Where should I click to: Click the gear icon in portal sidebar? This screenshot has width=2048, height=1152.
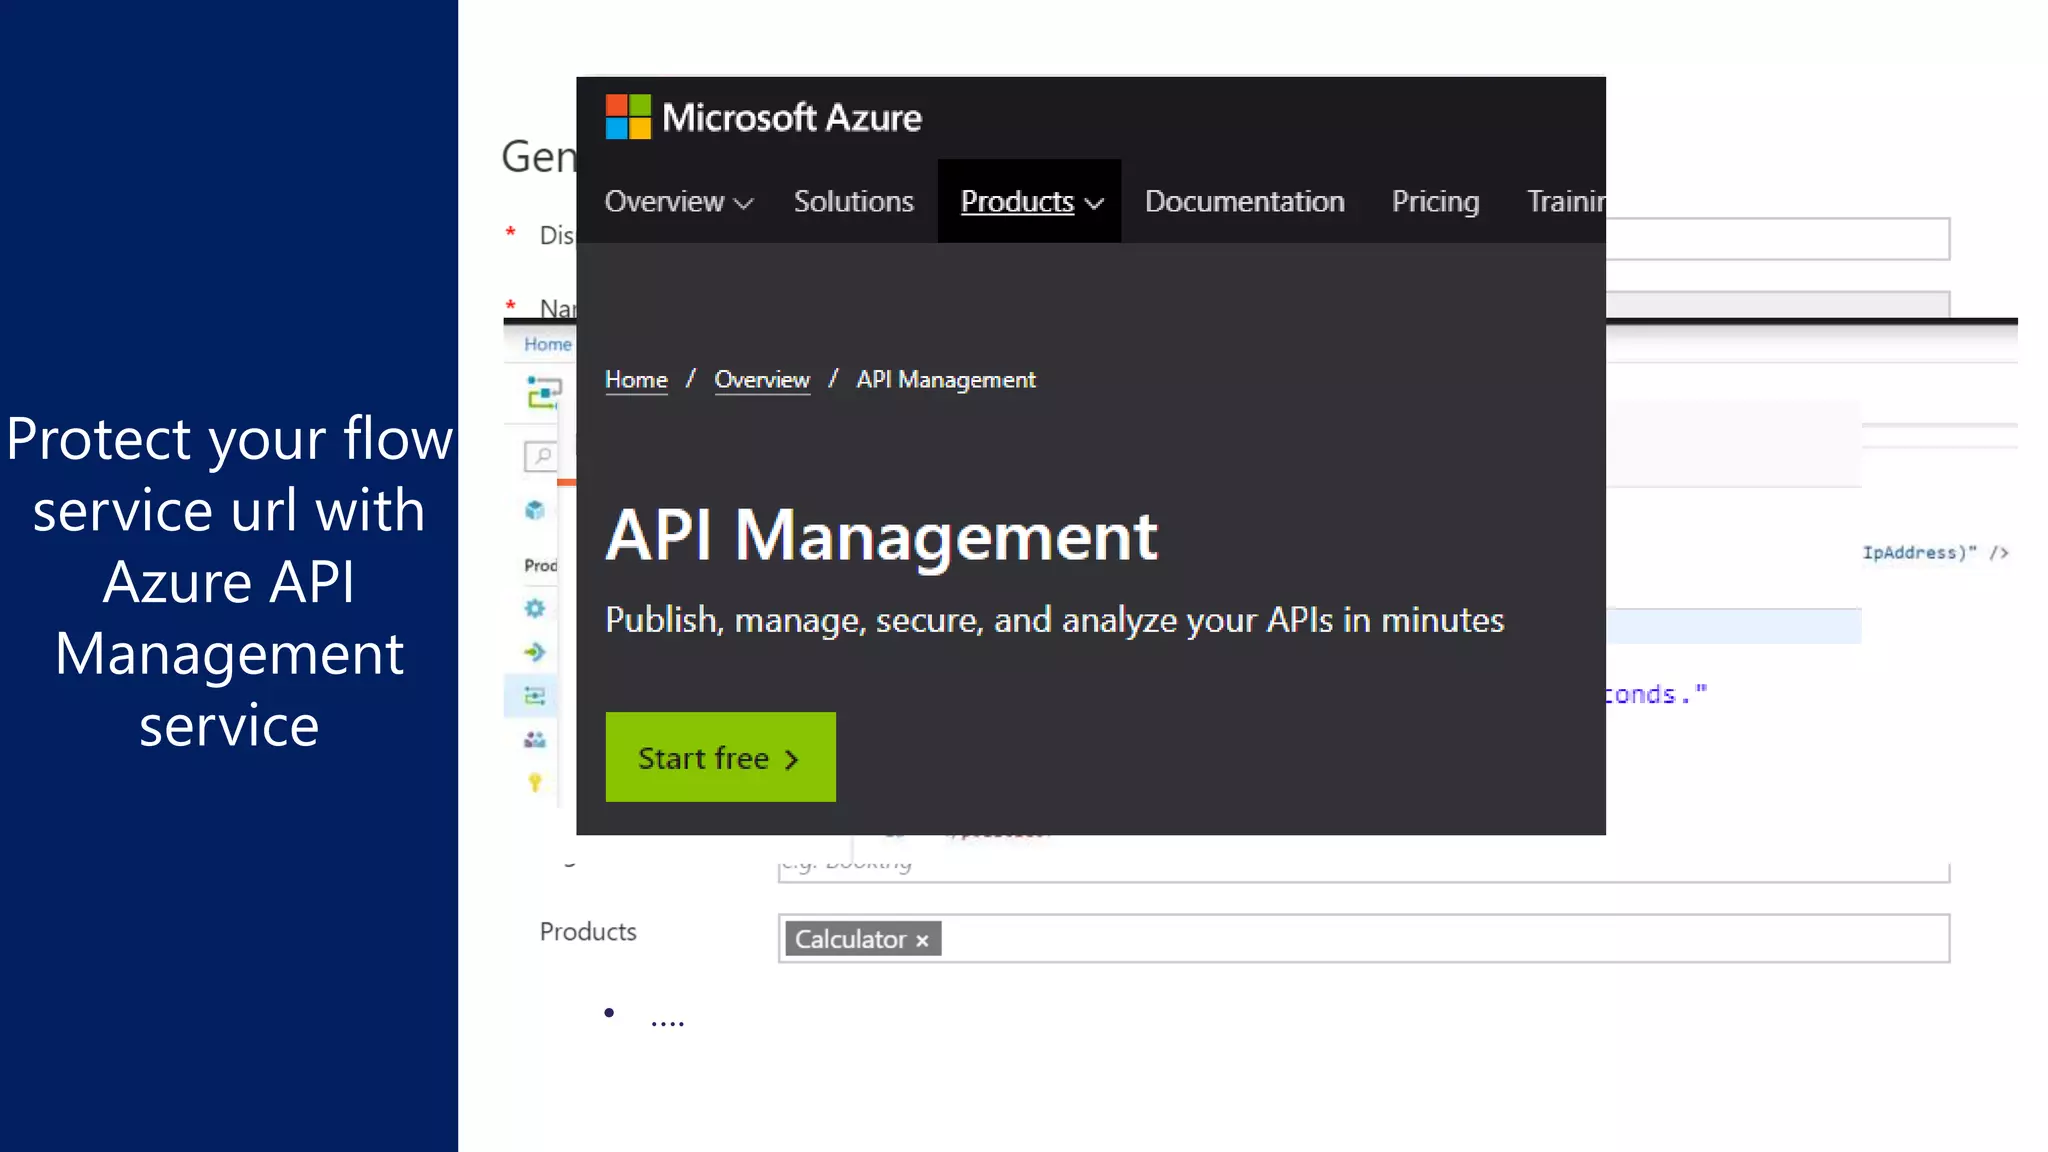click(x=535, y=608)
